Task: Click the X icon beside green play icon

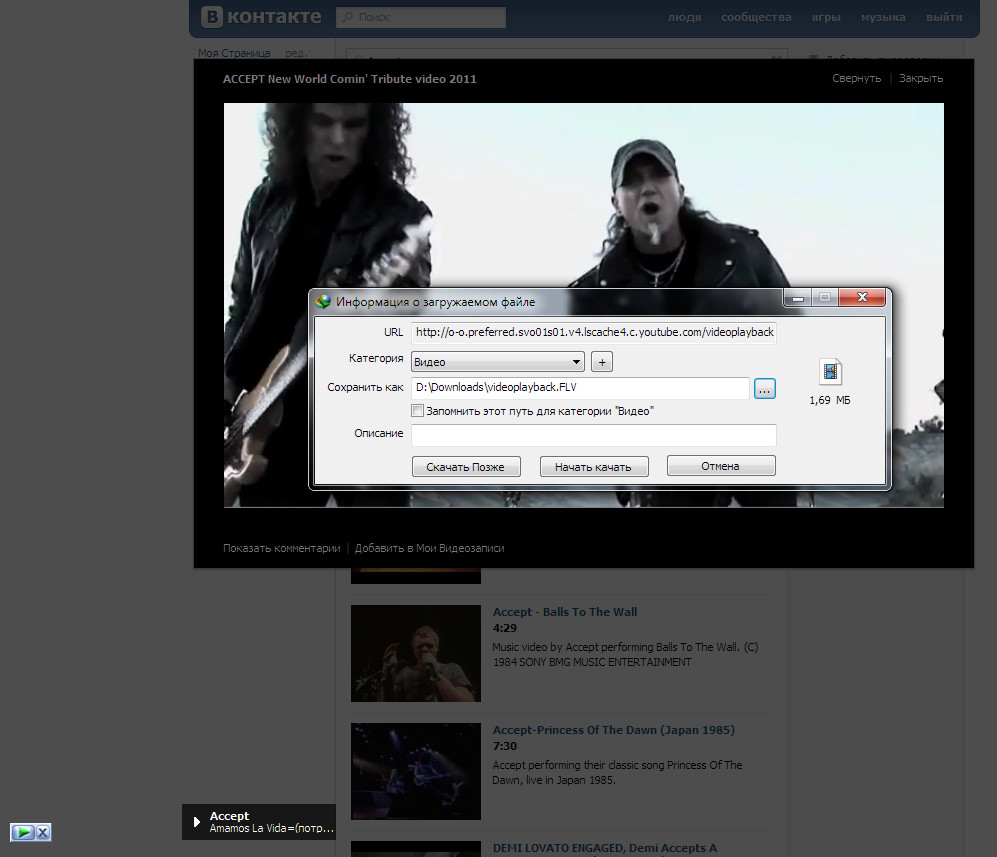Action: pos(43,832)
